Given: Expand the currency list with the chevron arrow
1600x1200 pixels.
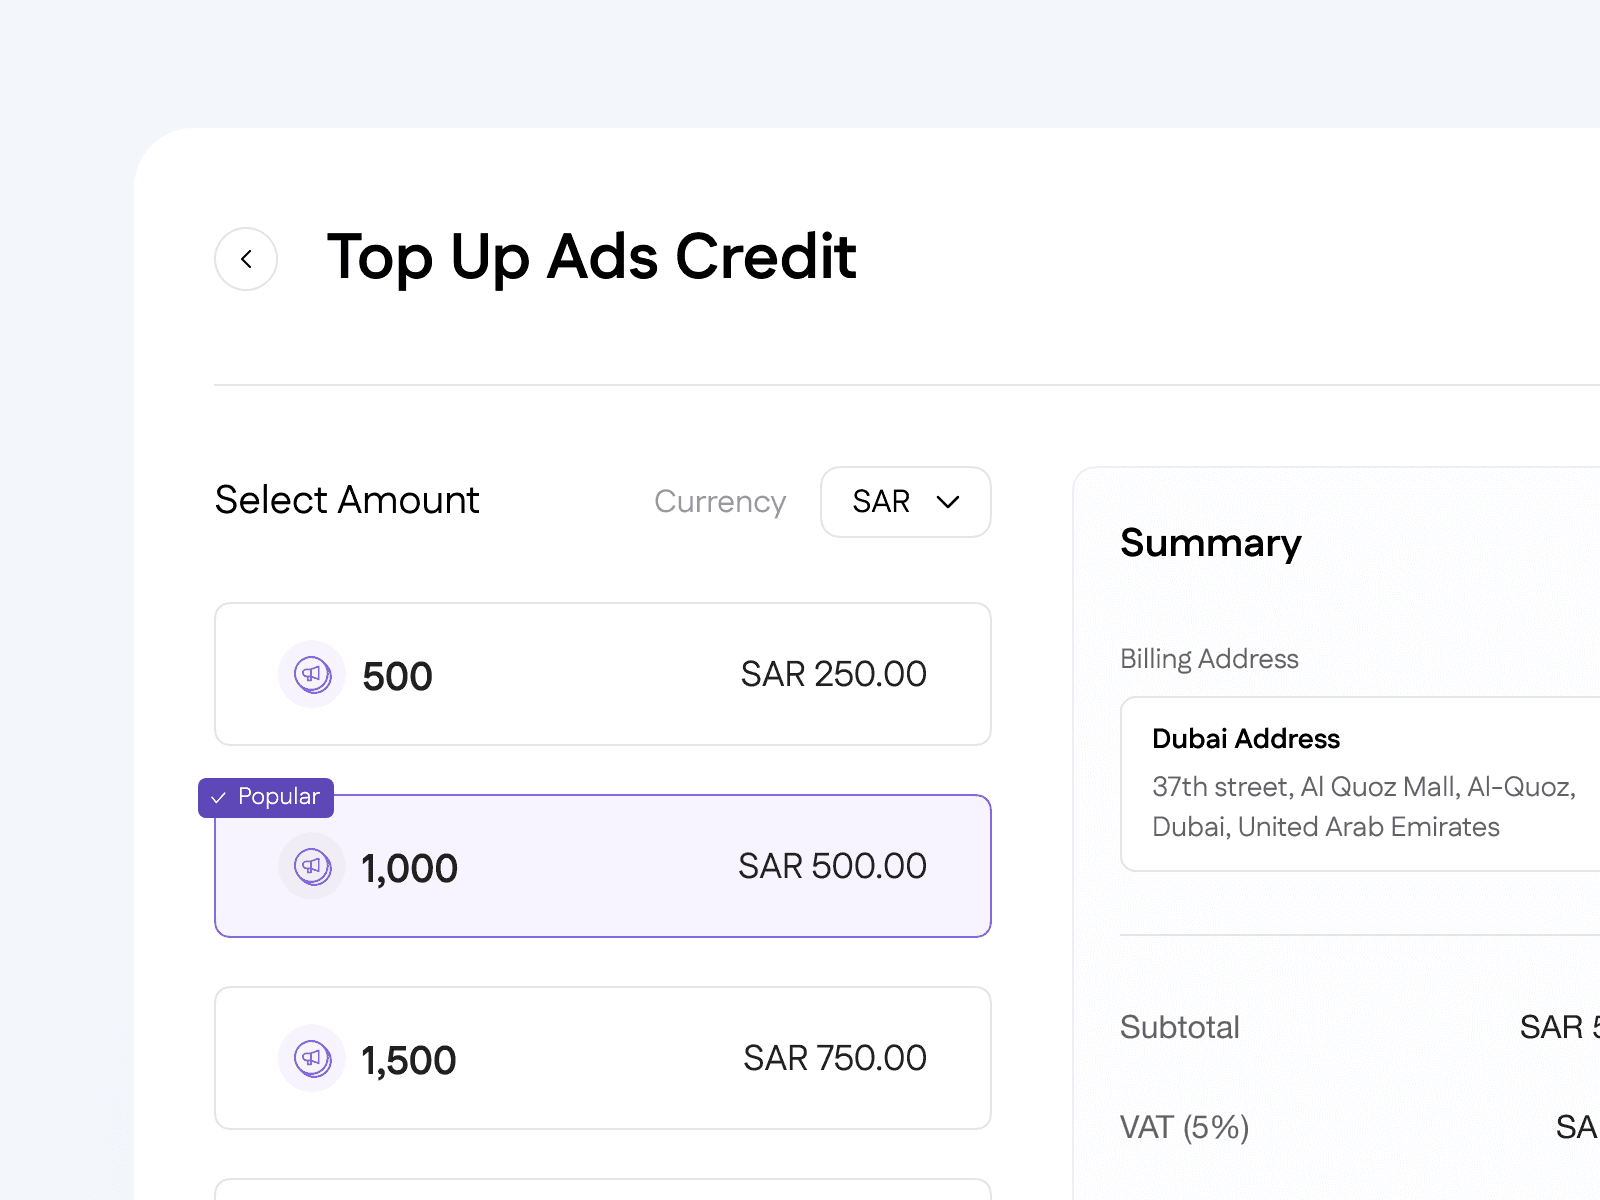Looking at the screenshot, I should coord(948,502).
